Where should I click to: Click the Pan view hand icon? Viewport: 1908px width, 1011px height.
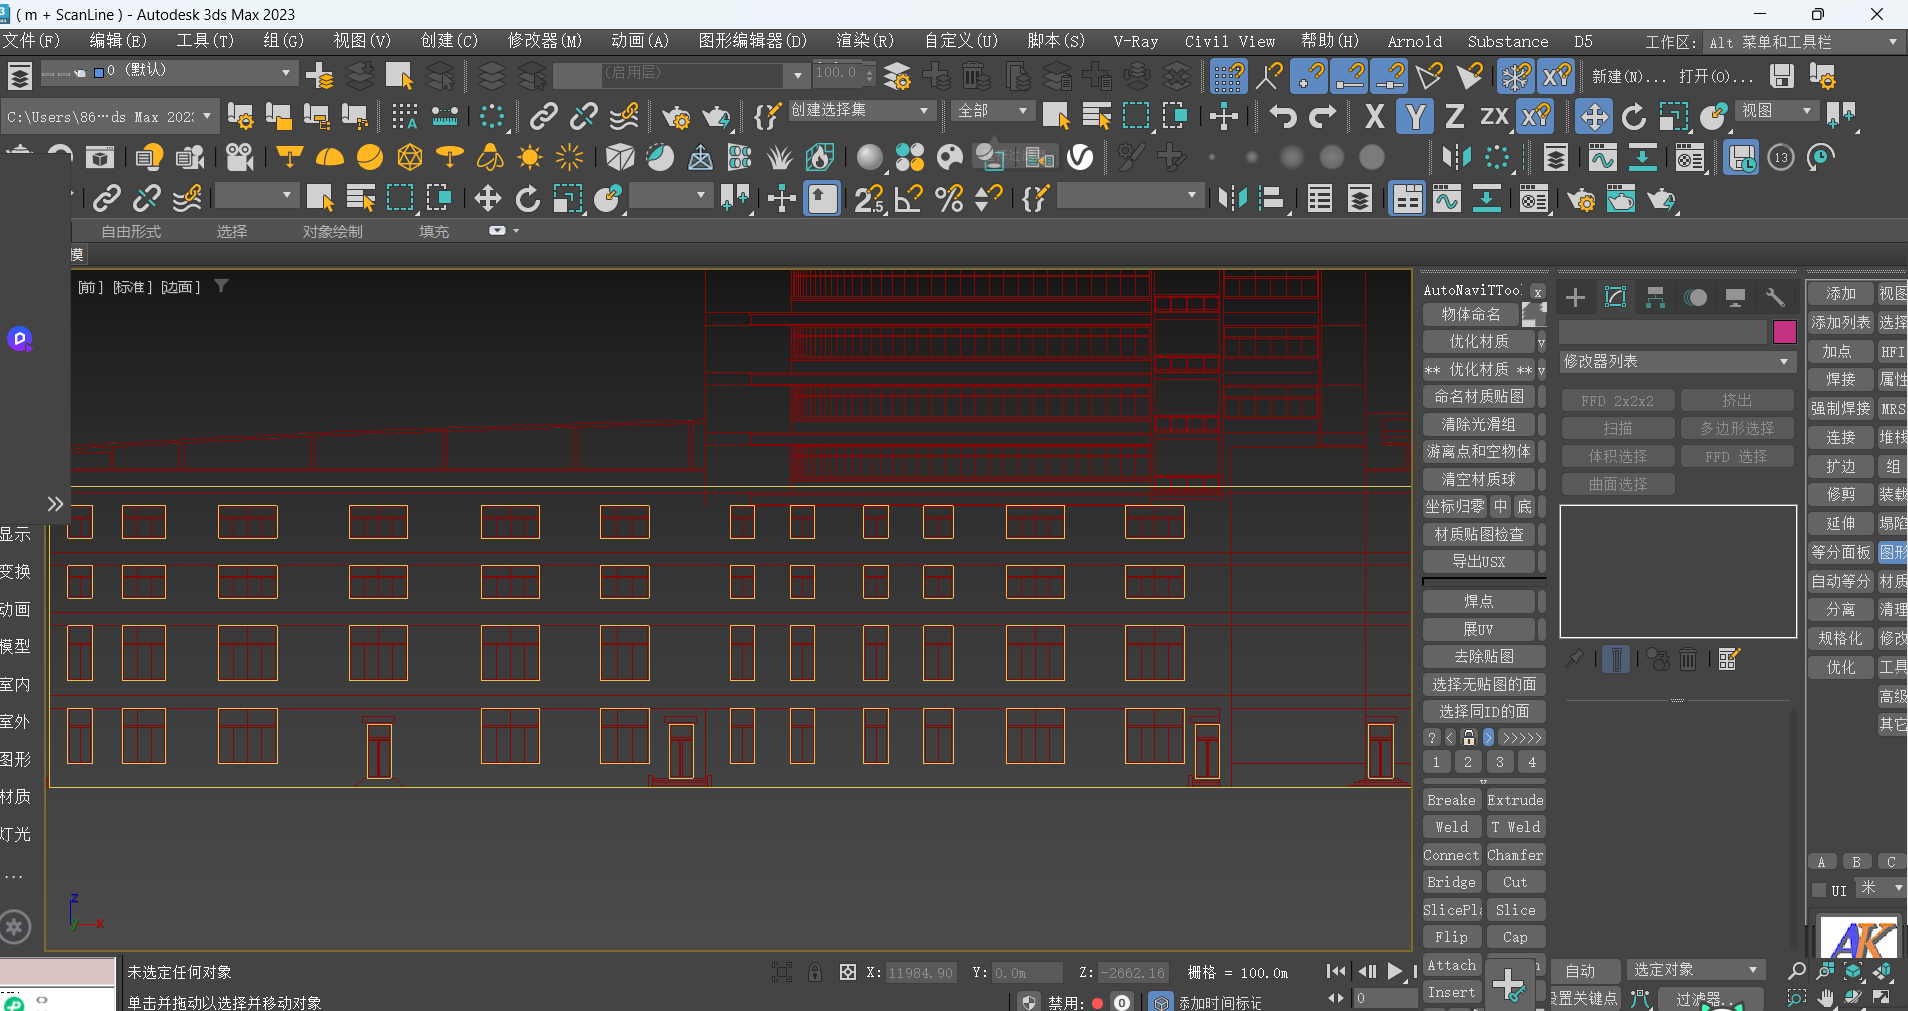pos(1826,997)
